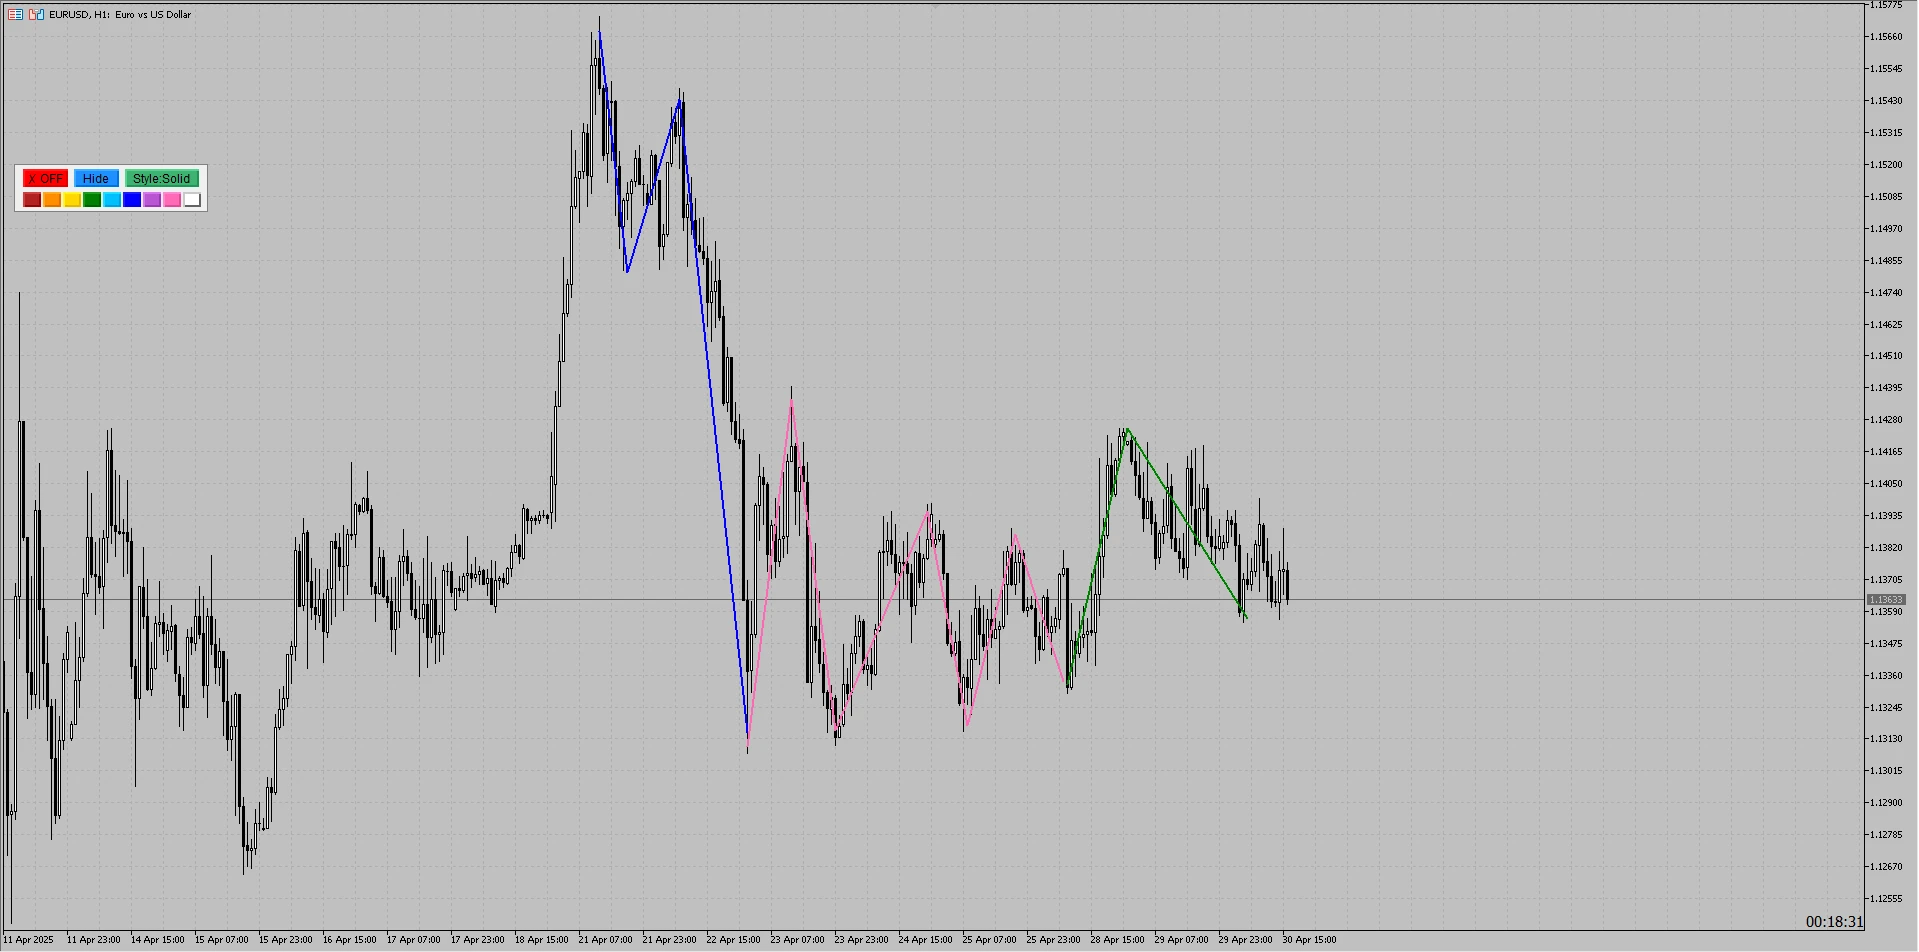Pick the dark red color swatch
Image resolution: width=1919 pixels, height=952 pixels.
32,200
